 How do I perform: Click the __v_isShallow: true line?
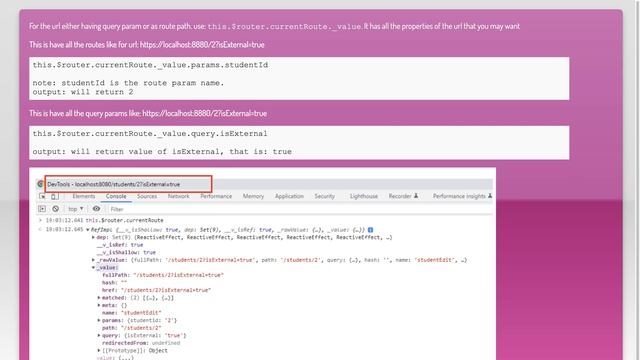(126, 252)
